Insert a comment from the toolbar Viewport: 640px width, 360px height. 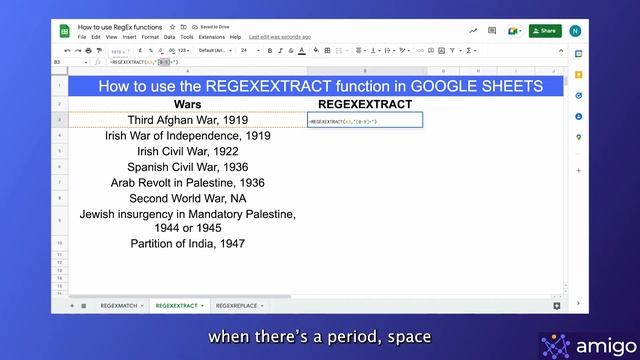tap(431, 51)
